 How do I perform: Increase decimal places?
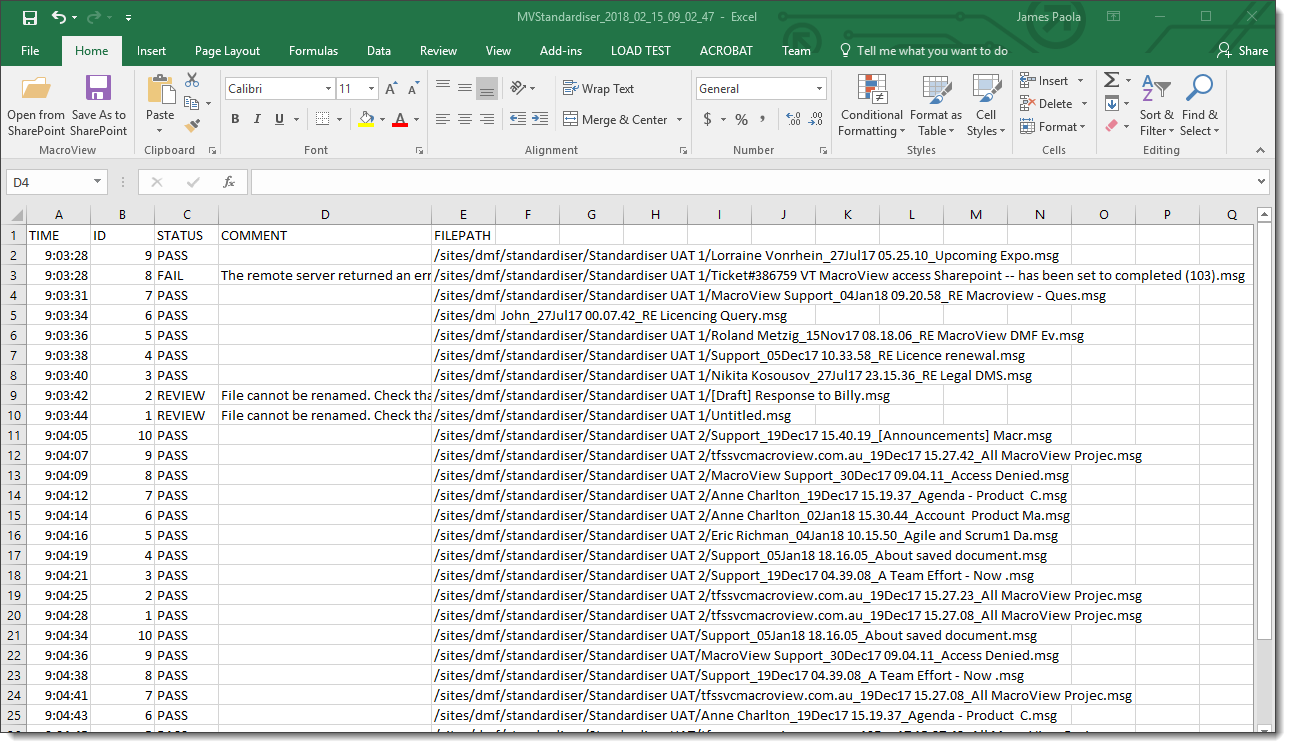(x=794, y=120)
